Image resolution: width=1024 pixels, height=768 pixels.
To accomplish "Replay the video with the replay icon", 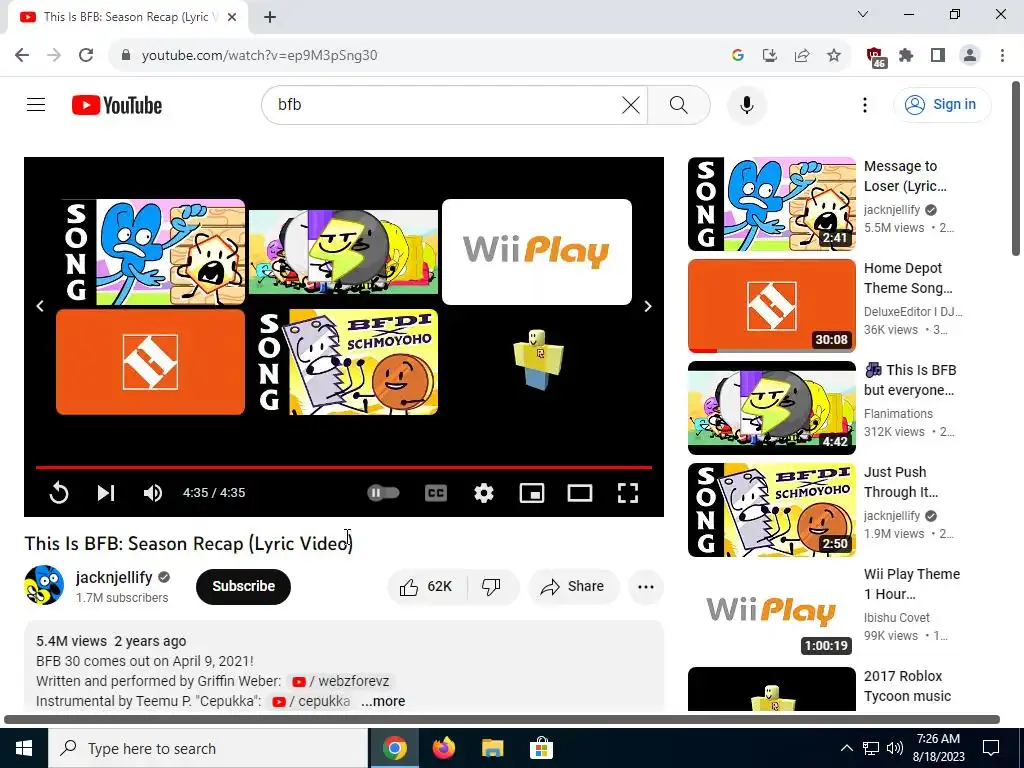I will [x=59, y=492].
